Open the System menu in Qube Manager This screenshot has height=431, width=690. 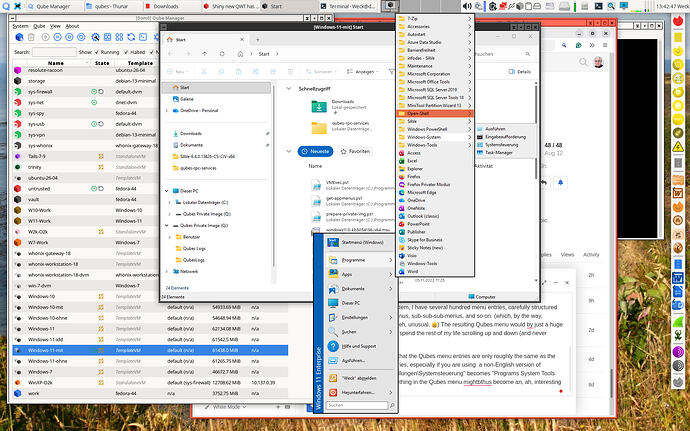20,26
